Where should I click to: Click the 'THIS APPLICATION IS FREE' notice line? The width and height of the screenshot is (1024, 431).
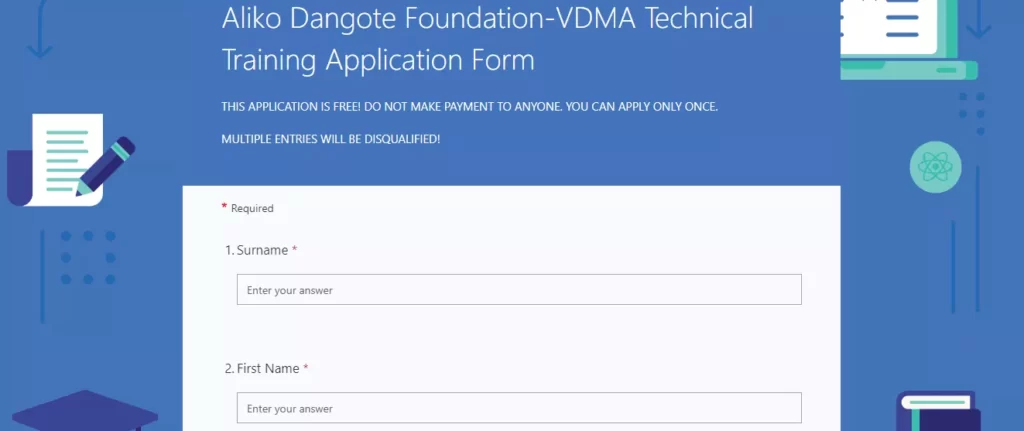(x=470, y=106)
